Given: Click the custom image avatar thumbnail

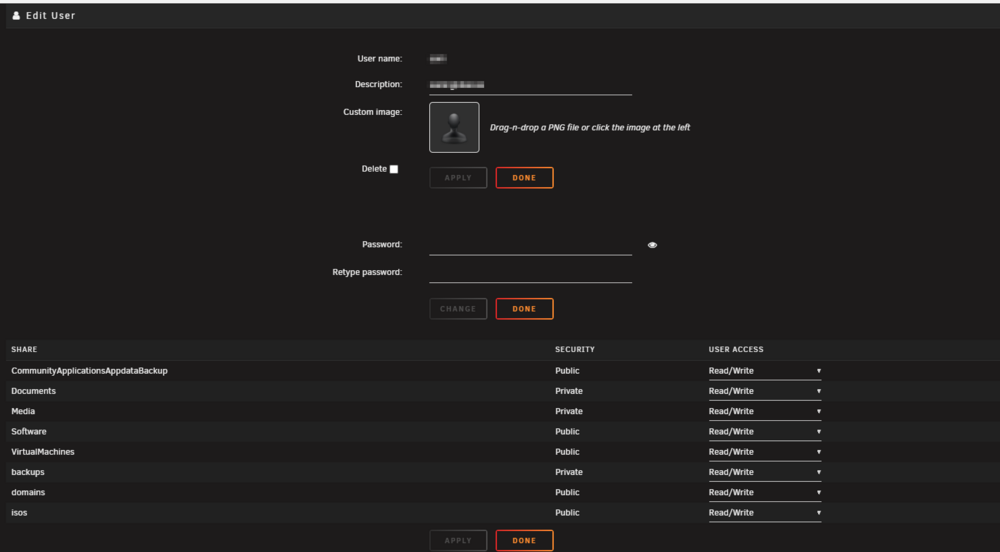Looking at the screenshot, I should coord(454,127).
